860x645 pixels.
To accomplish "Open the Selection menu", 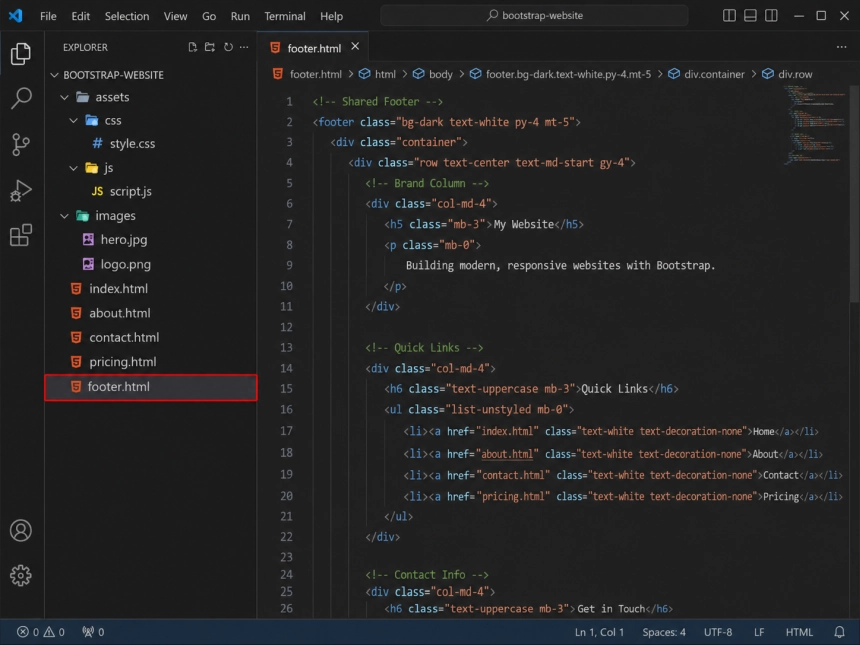I will tap(127, 16).
